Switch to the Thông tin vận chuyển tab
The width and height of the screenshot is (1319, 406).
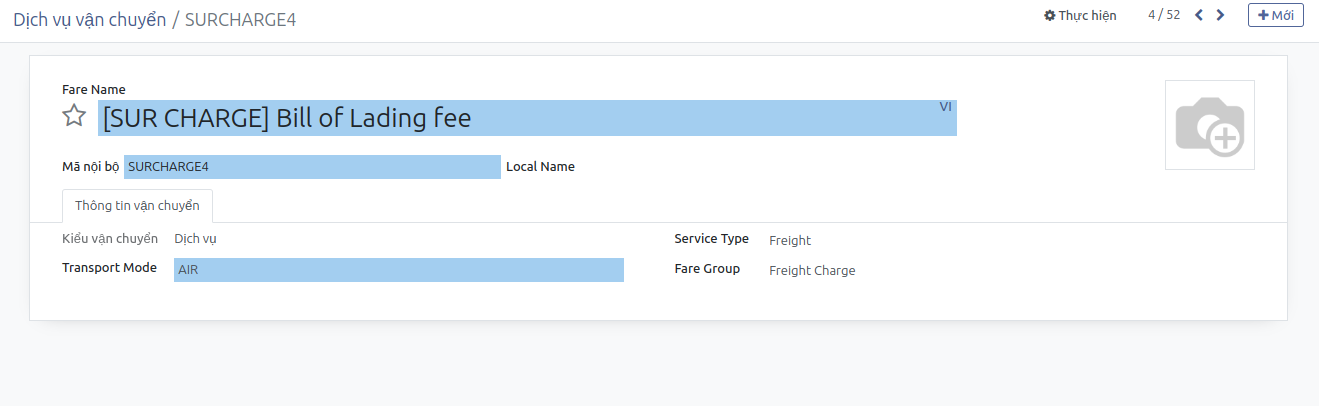coord(137,206)
